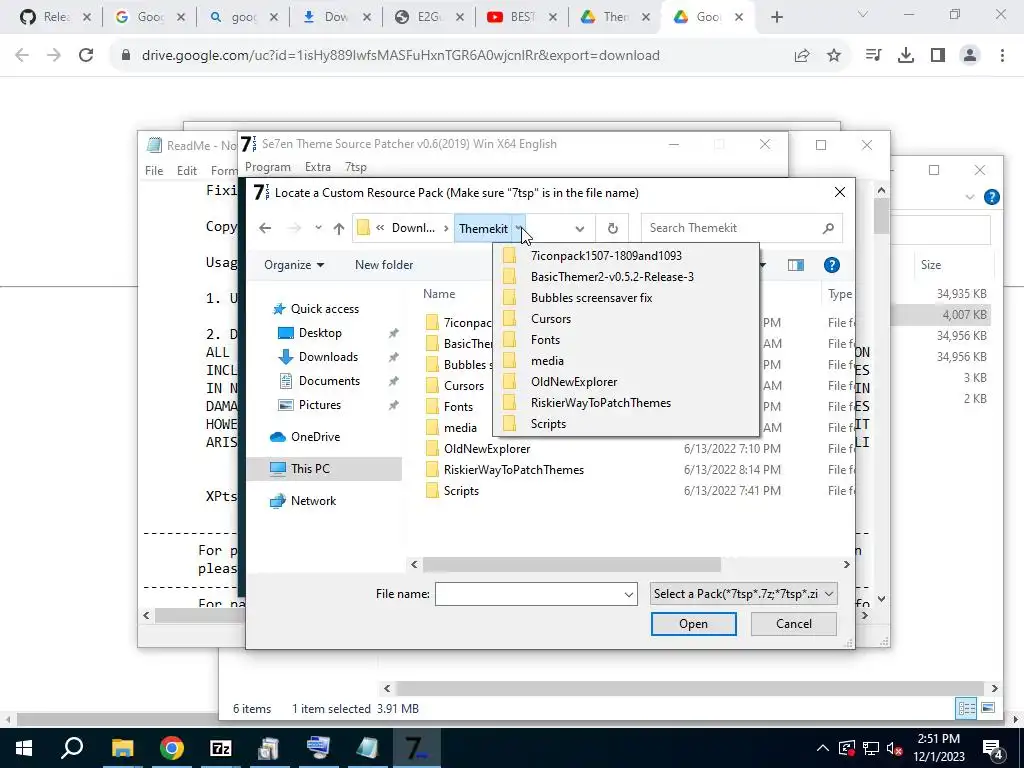Go up one folder level in dialog
The image size is (1024, 768).
(338, 228)
